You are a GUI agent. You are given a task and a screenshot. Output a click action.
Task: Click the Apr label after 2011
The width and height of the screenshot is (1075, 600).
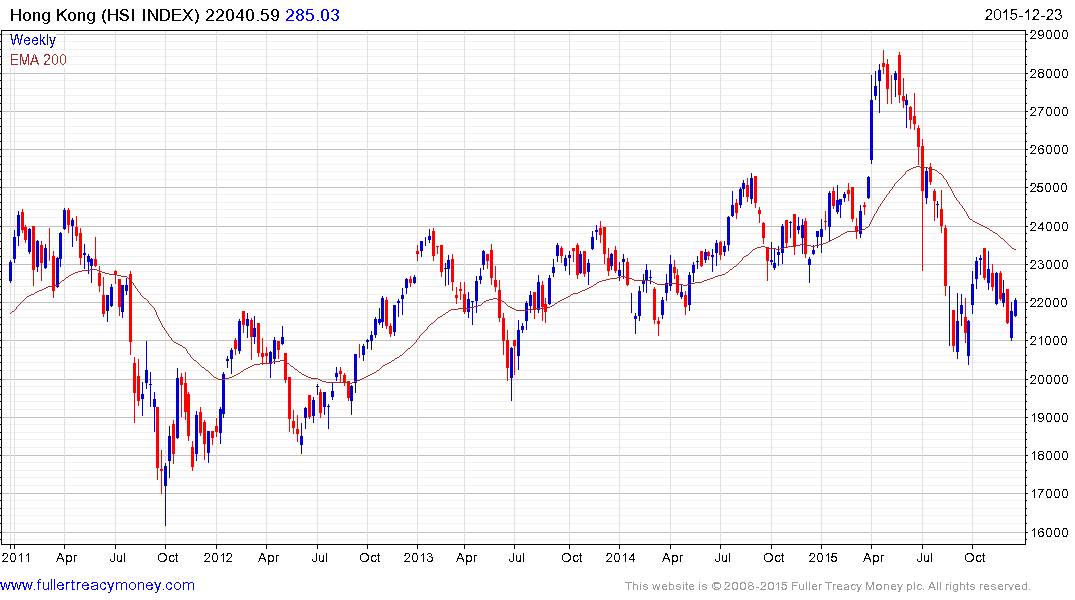point(66,557)
